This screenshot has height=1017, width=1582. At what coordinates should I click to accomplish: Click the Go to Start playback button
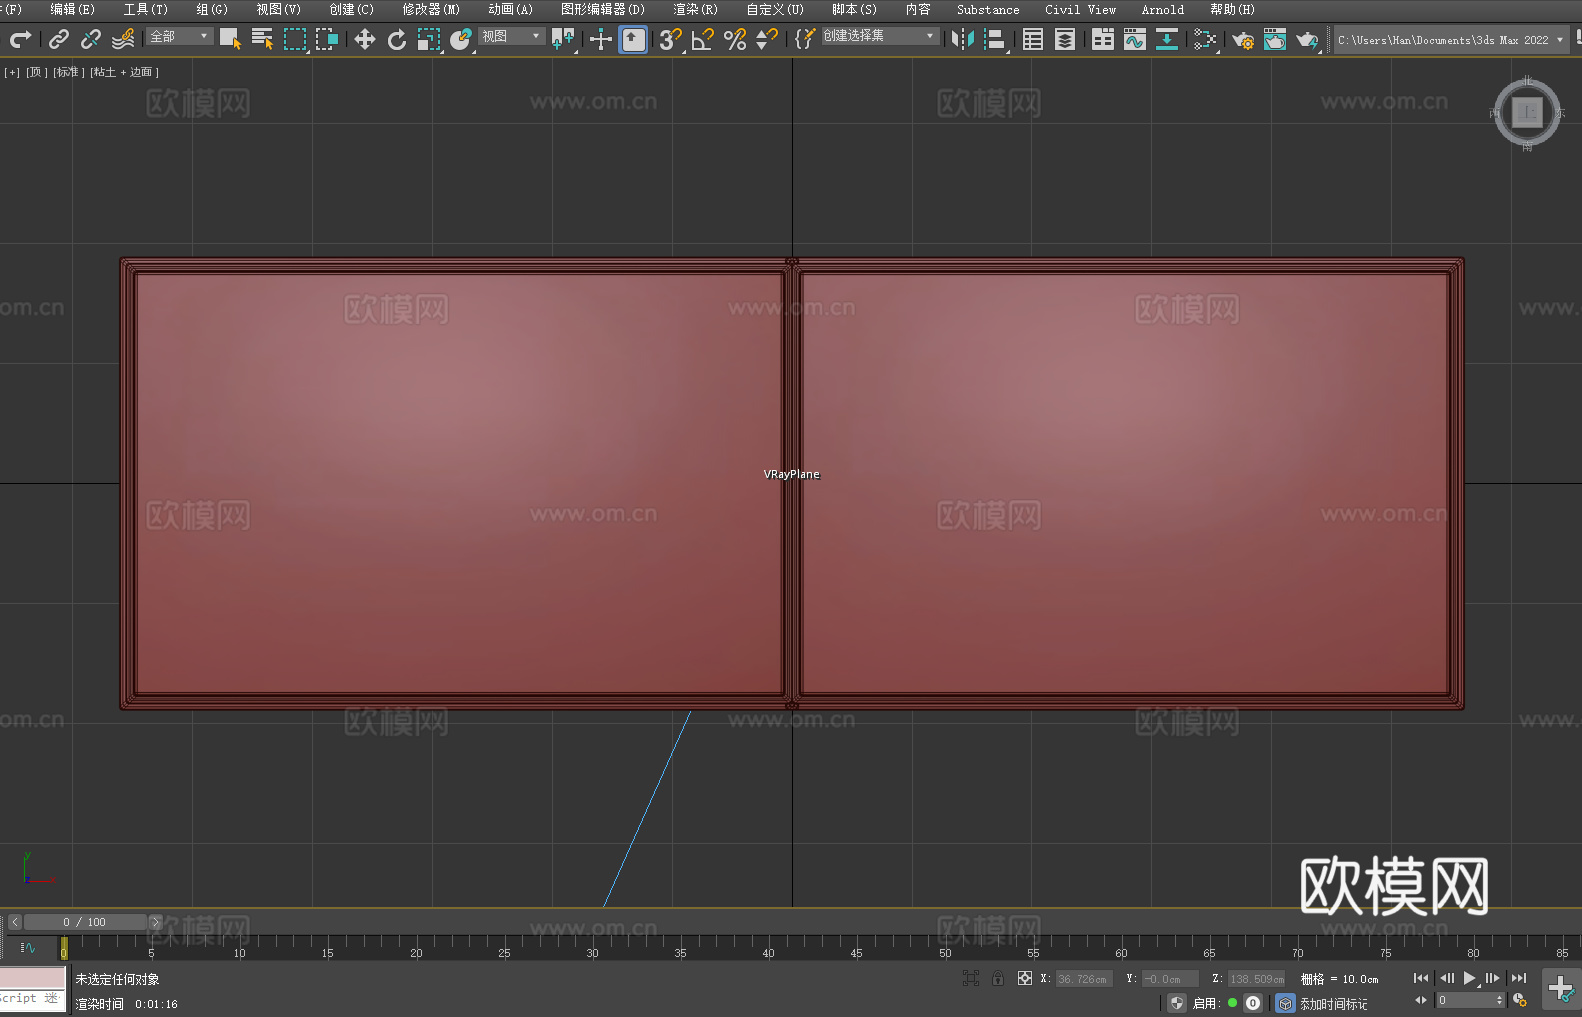point(1421,978)
